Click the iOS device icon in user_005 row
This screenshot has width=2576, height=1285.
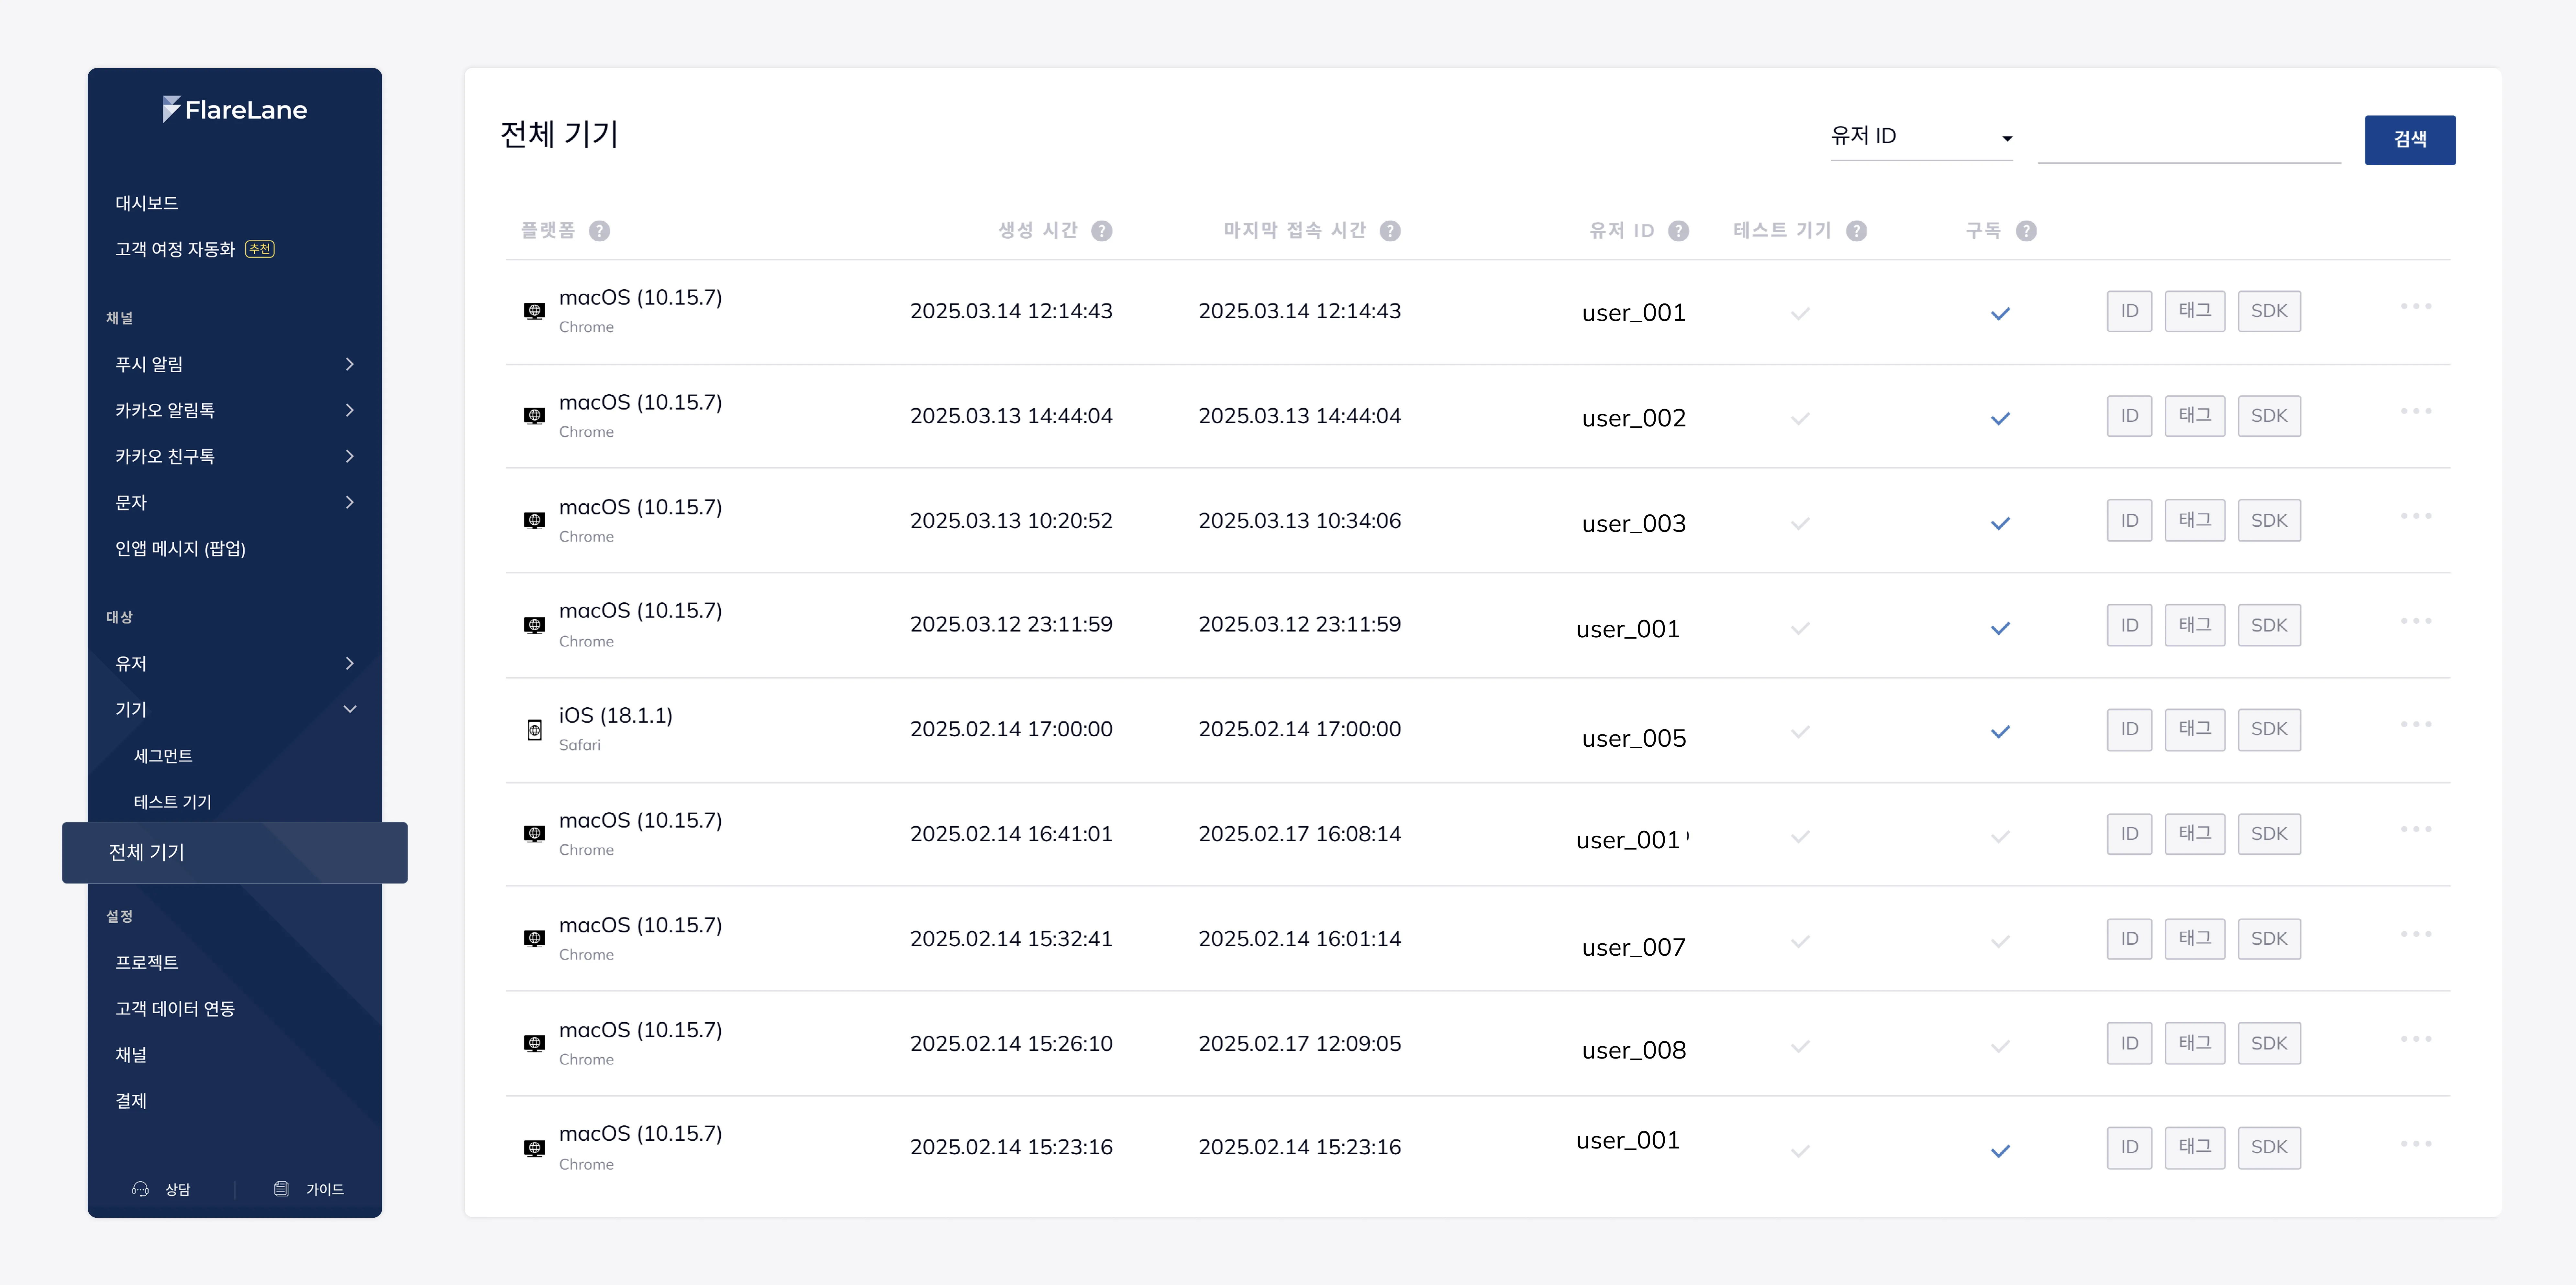534,730
